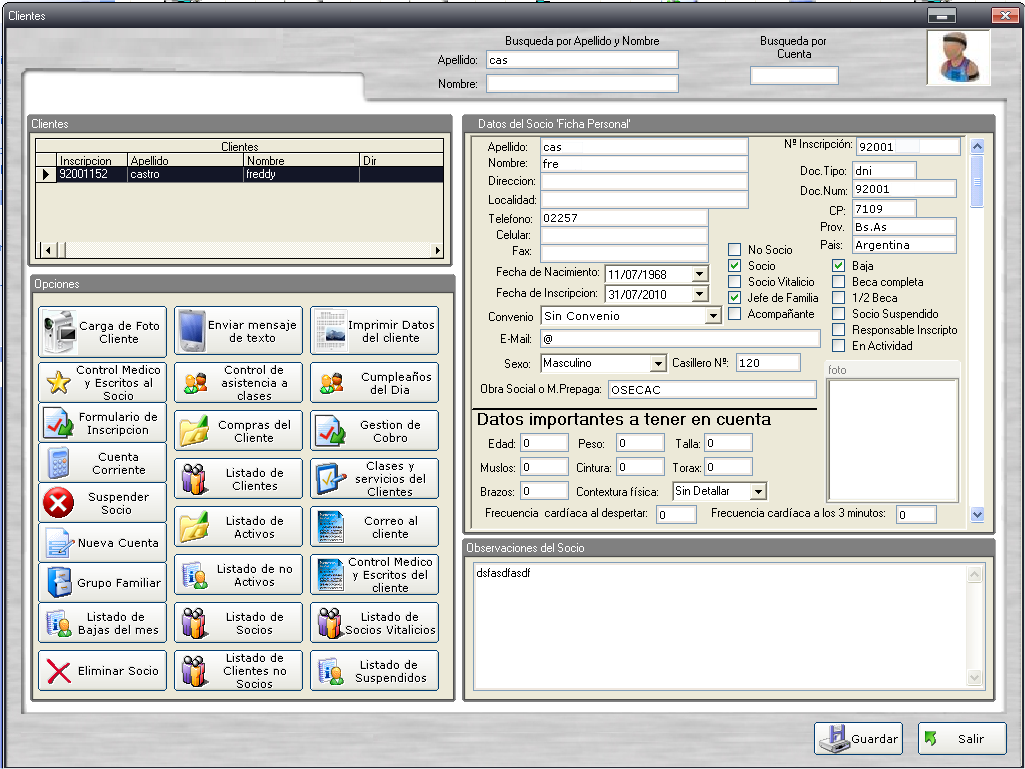The height and width of the screenshot is (769, 1025).
Task: Click Nueva Cuenta icon
Action: coord(59,543)
